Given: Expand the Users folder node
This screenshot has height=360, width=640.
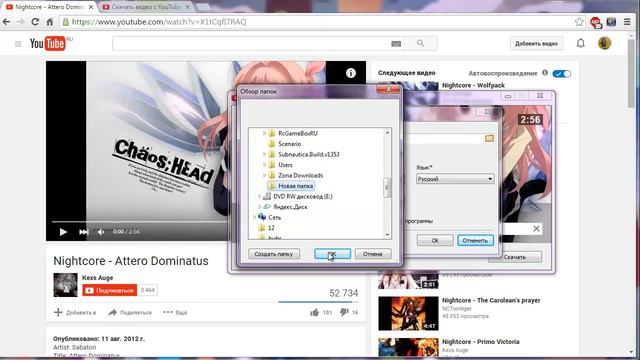Looking at the screenshot, I should 264,165.
